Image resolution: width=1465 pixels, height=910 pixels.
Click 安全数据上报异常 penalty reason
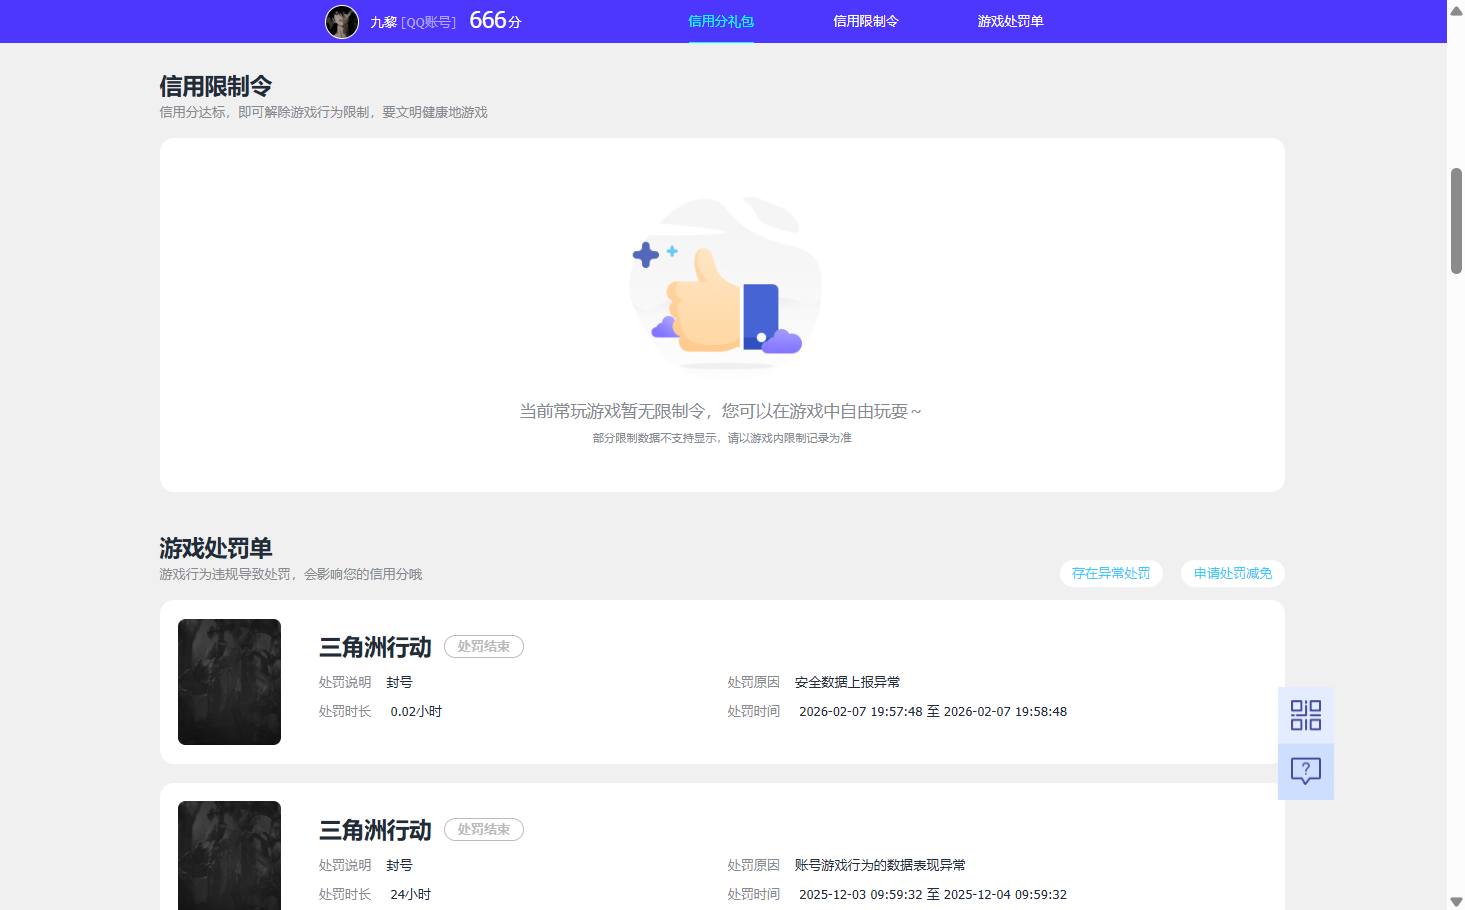click(847, 682)
